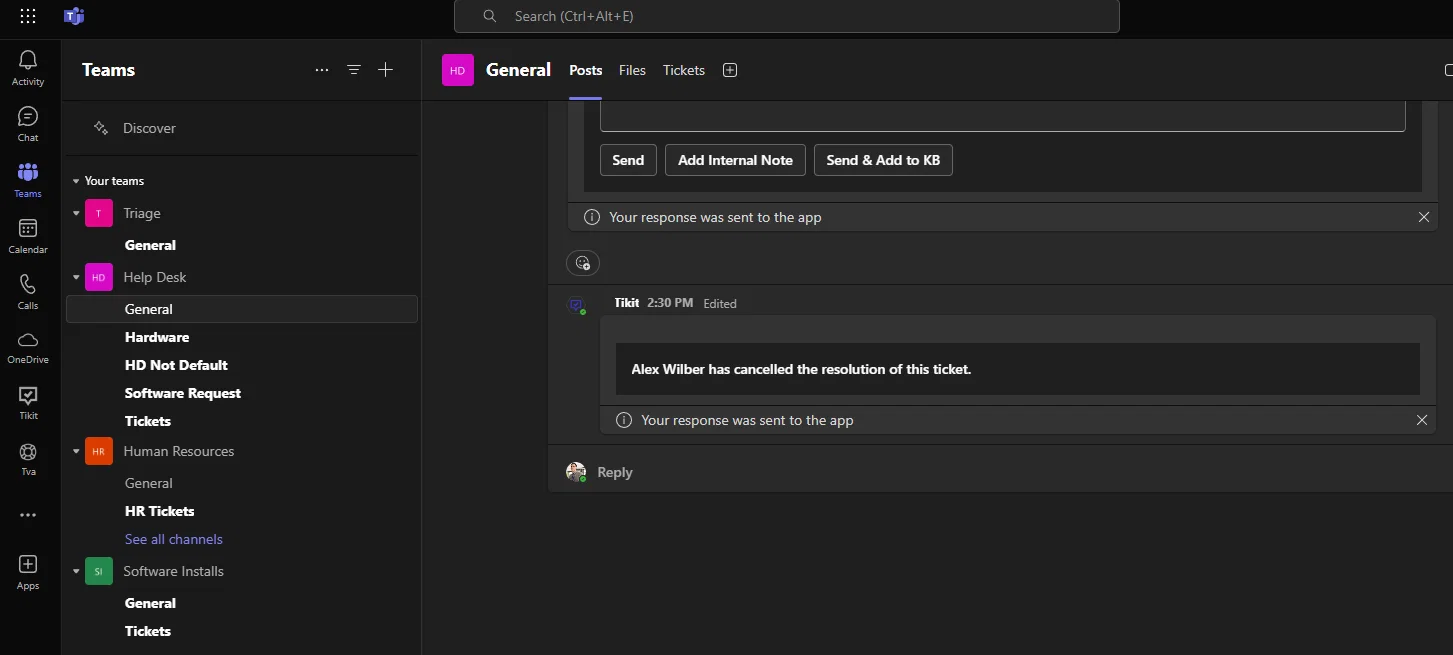This screenshot has width=1453, height=655.
Task: Switch to the Files tab
Action: coord(632,70)
